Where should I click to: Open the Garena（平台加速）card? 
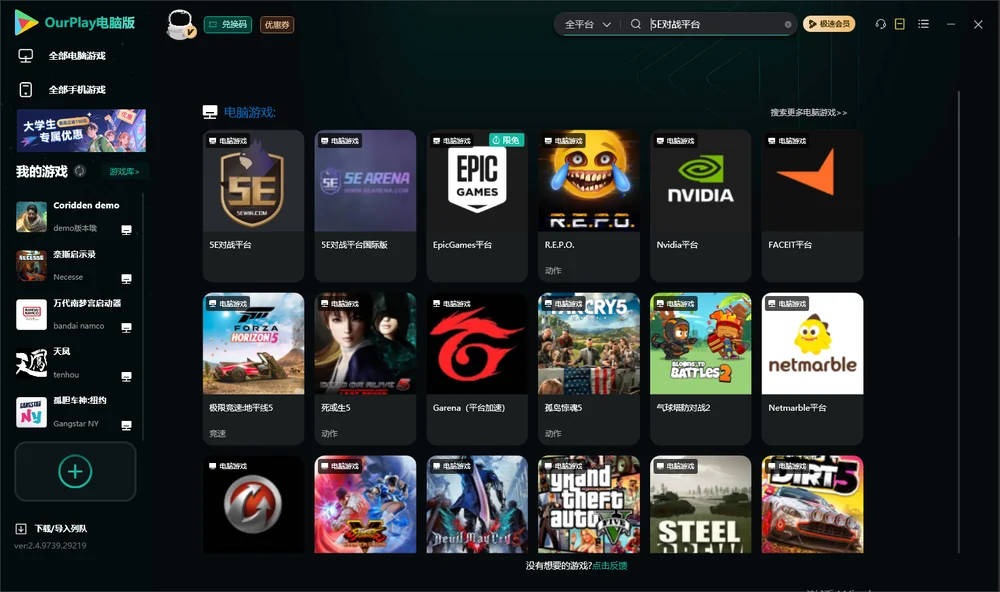pos(477,368)
